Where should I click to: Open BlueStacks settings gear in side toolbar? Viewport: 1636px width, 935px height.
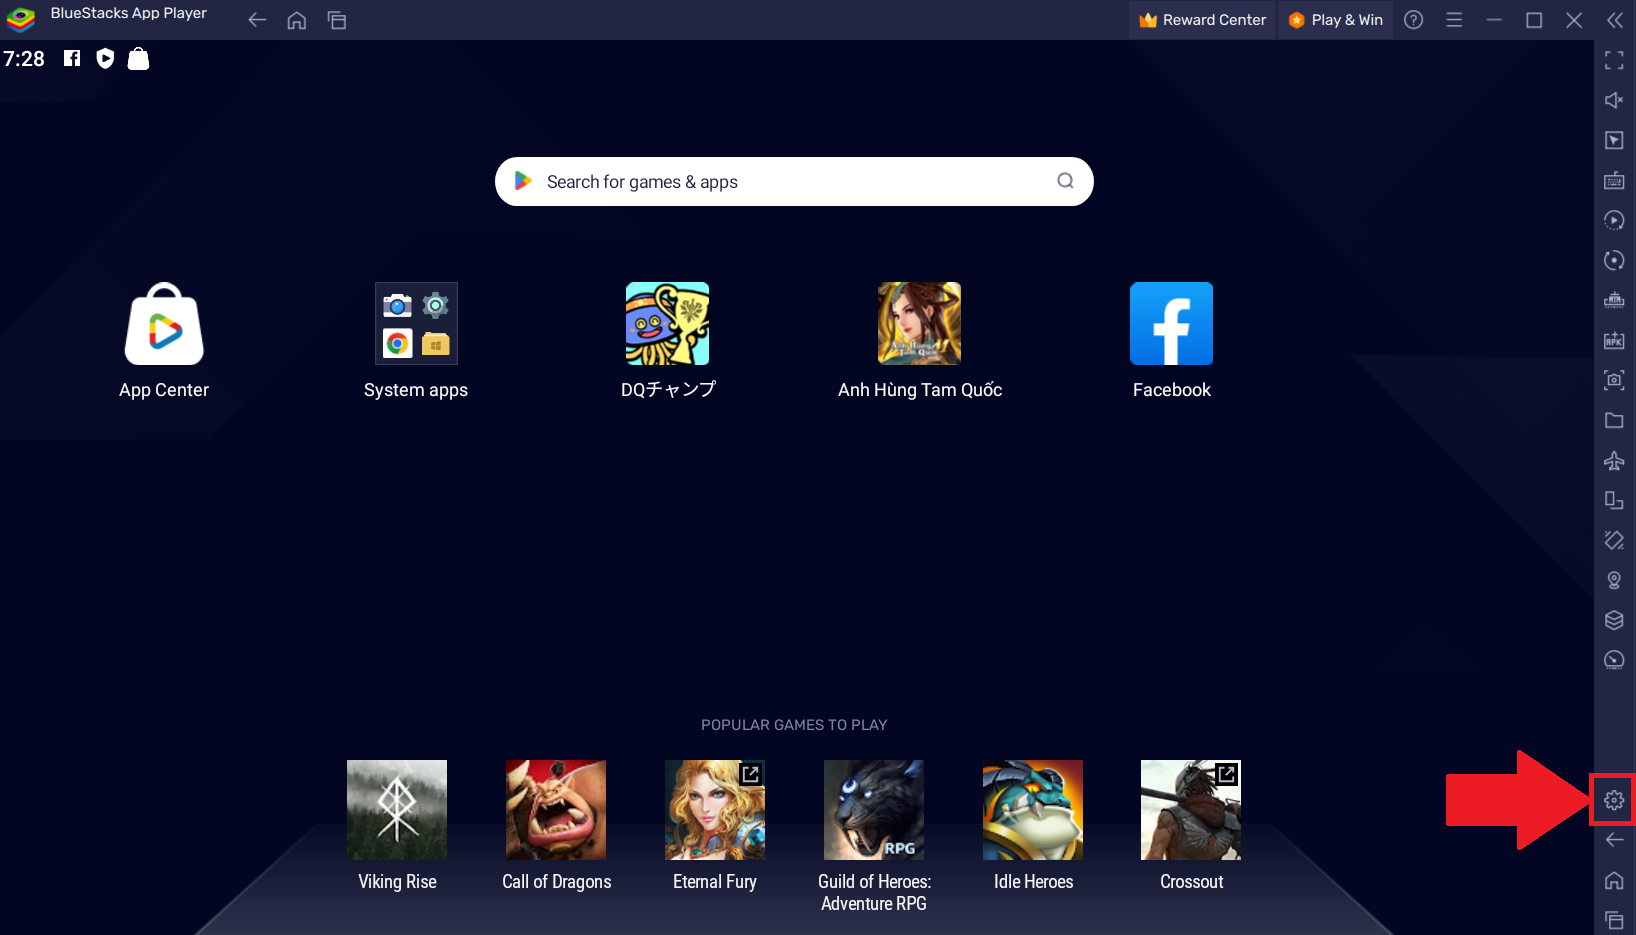click(1614, 800)
